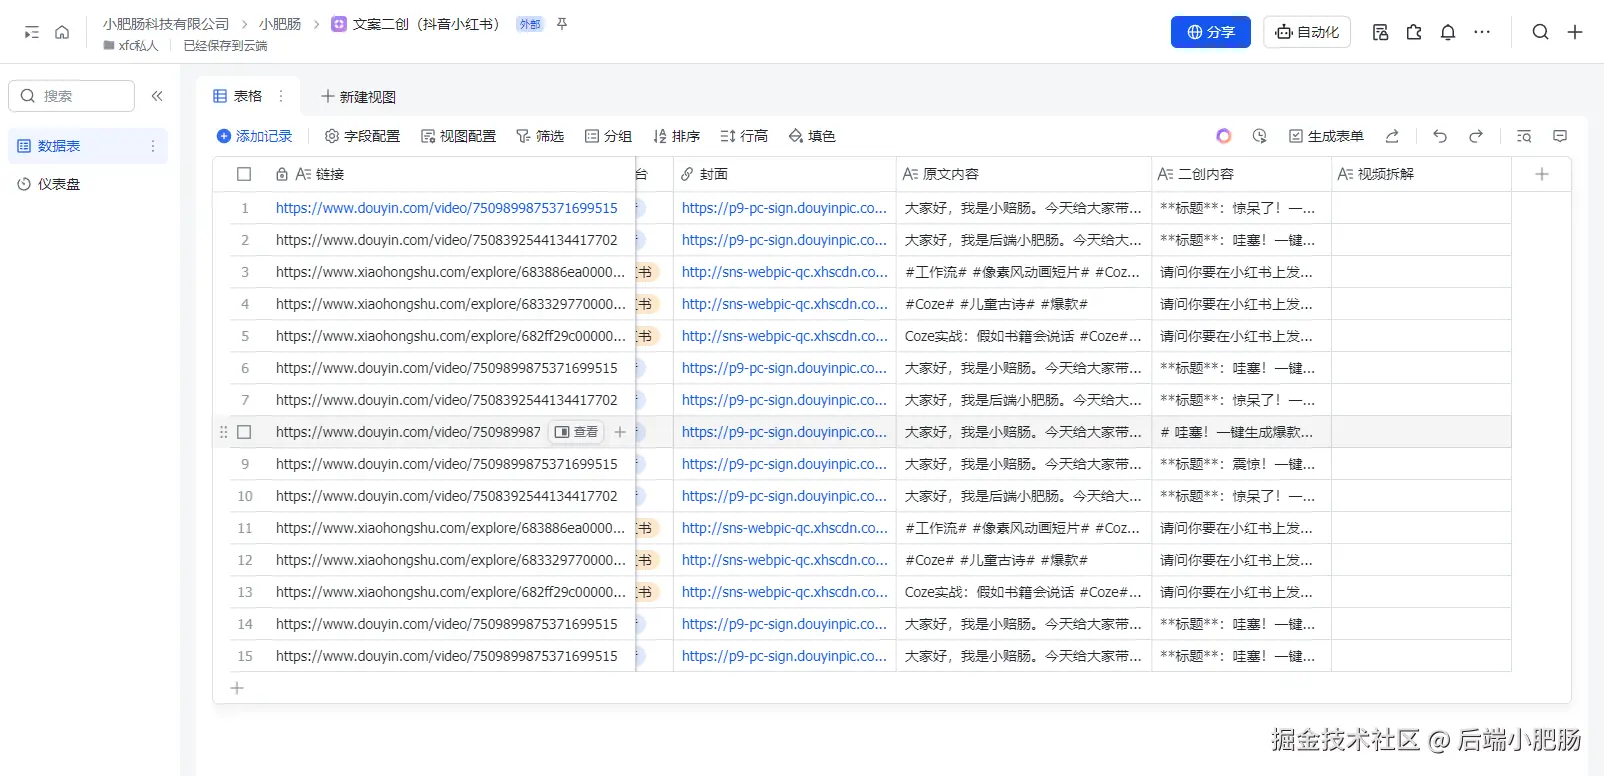Open the 填色 fill color option
Image resolution: width=1604 pixels, height=776 pixels.
click(812, 136)
